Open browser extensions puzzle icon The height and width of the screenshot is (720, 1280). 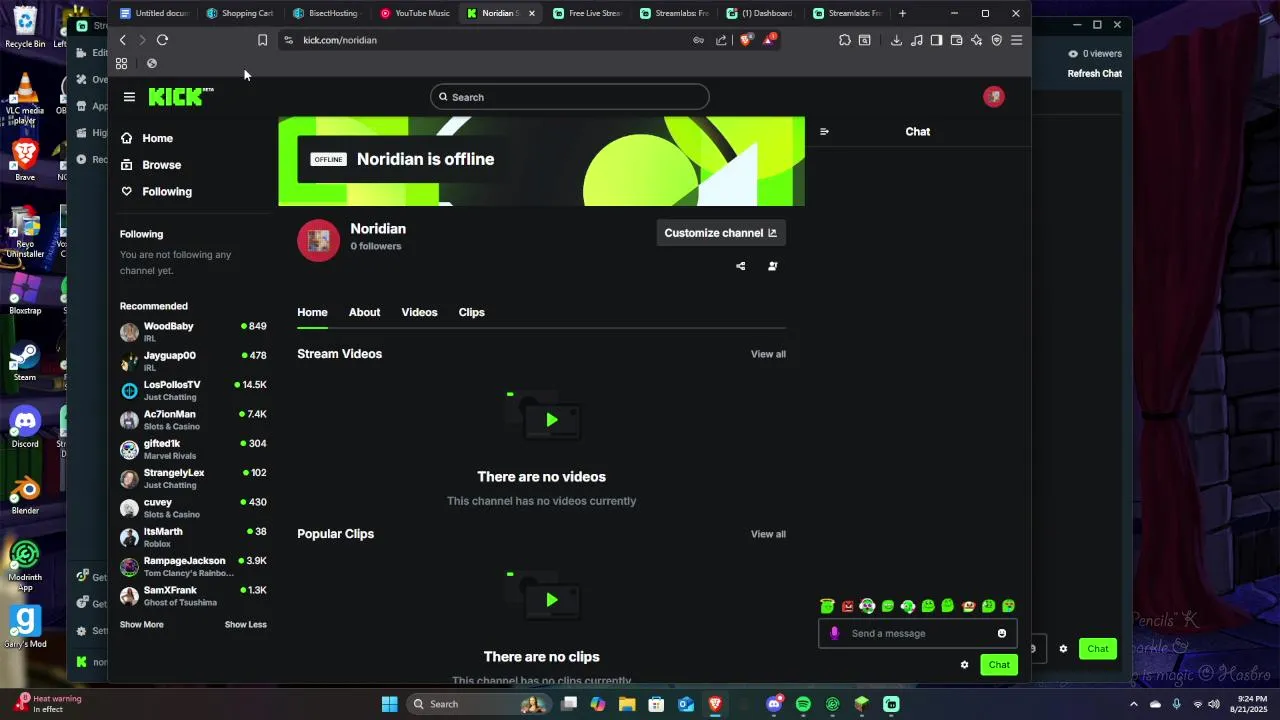(845, 40)
